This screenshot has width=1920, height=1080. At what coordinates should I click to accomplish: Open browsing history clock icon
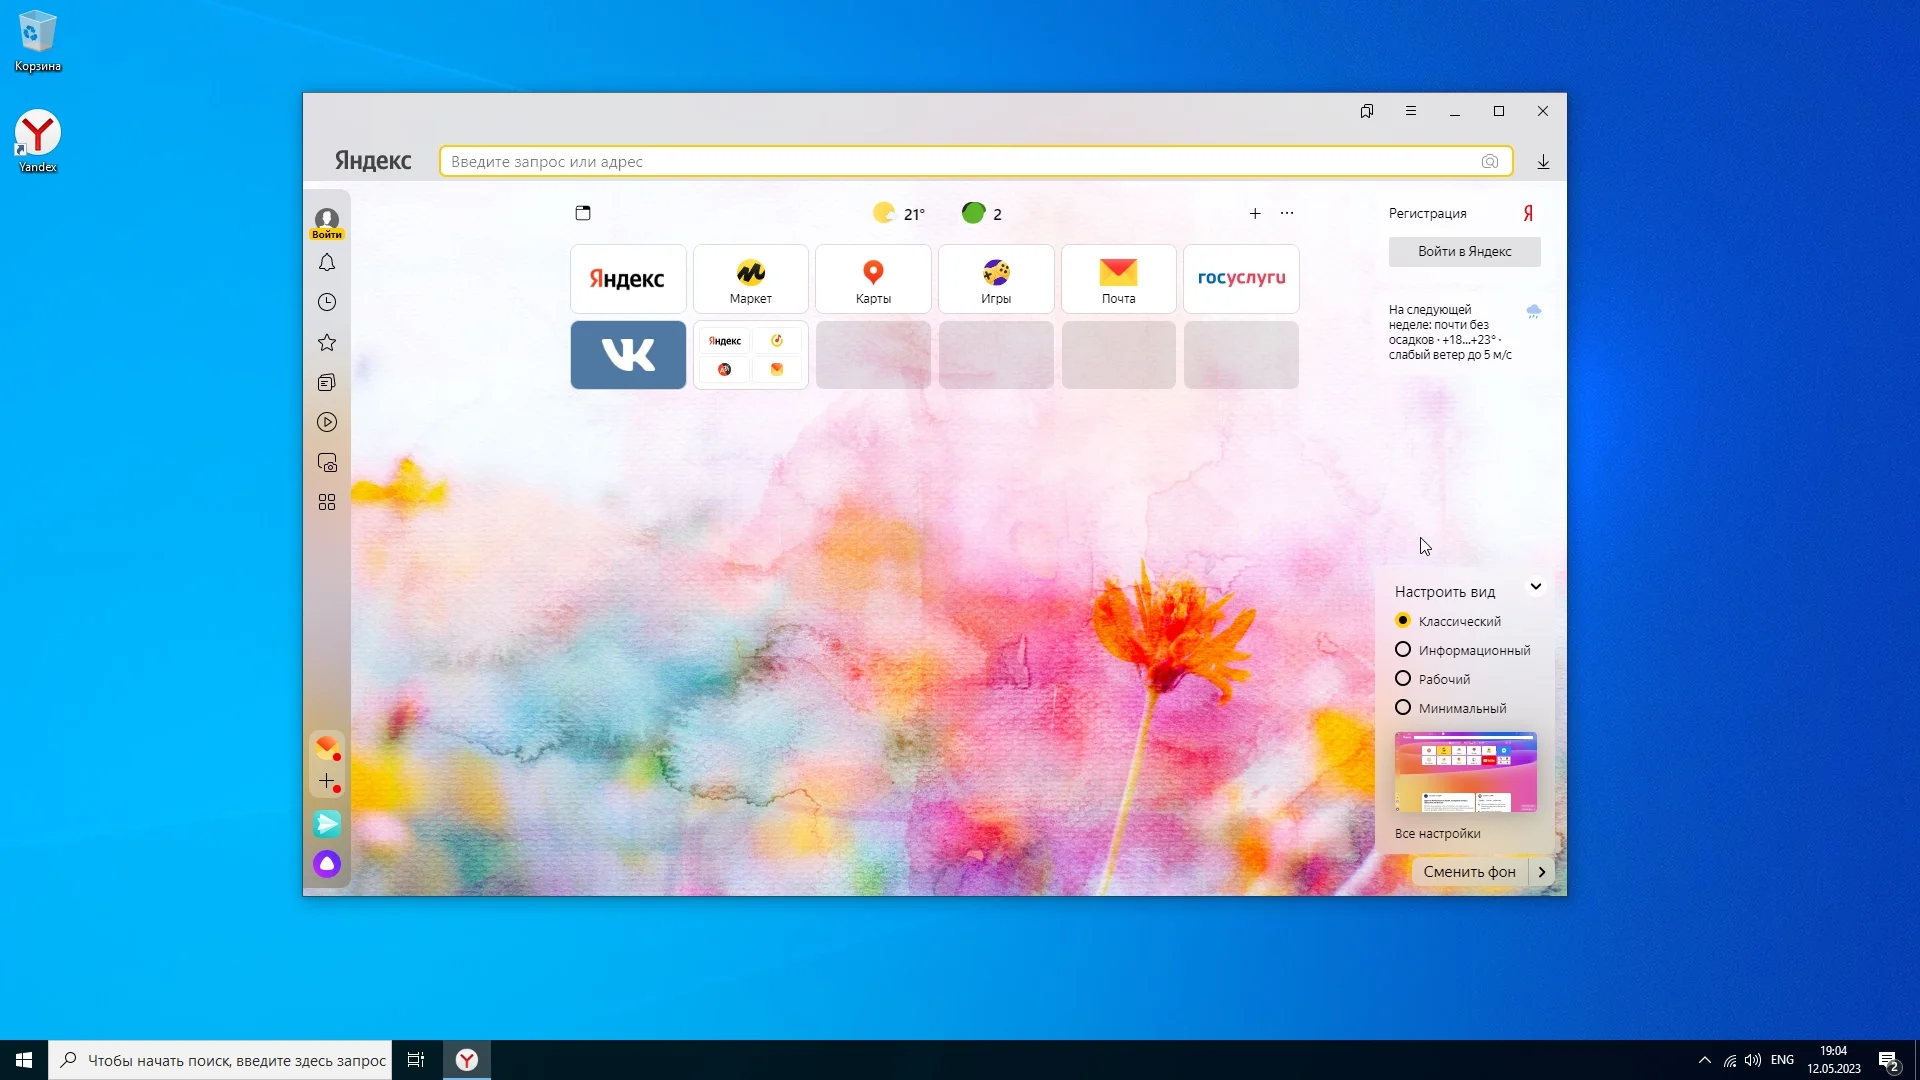pyautogui.click(x=327, y=302)
